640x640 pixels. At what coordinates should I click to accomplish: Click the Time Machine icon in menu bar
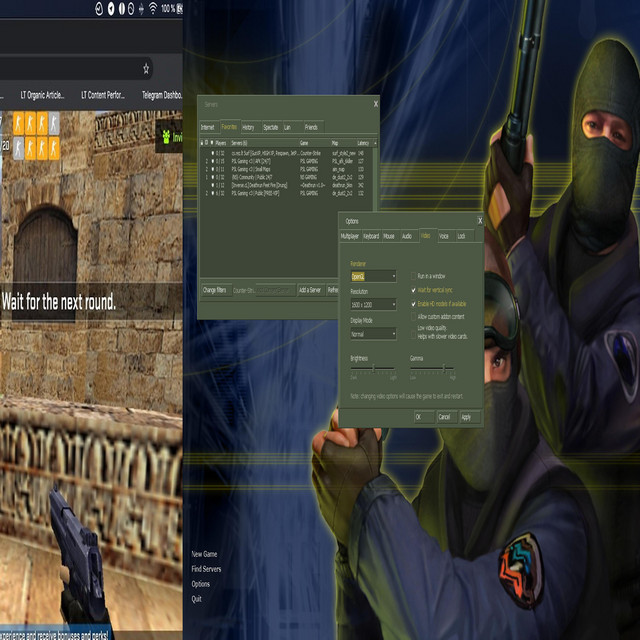(98, 8)
